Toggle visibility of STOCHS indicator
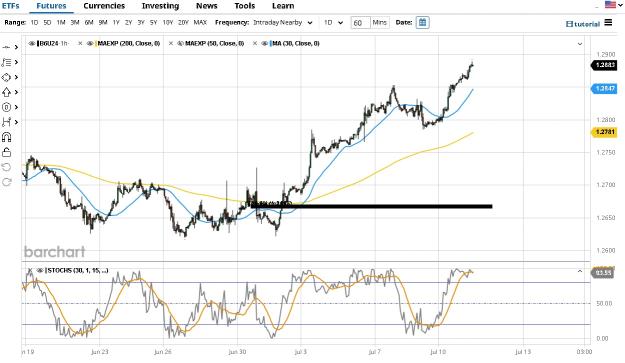 pyautogui.click(x=40, y=270)
